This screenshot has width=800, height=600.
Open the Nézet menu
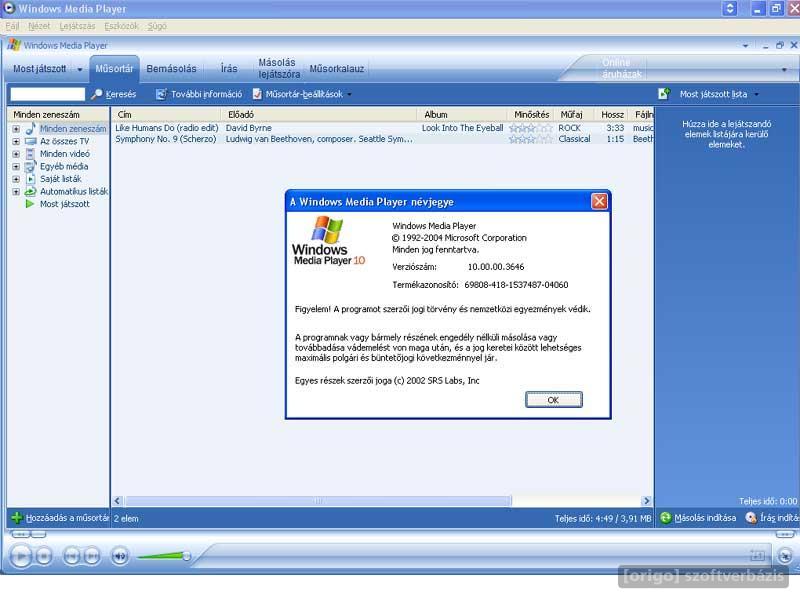click(39, 26)
